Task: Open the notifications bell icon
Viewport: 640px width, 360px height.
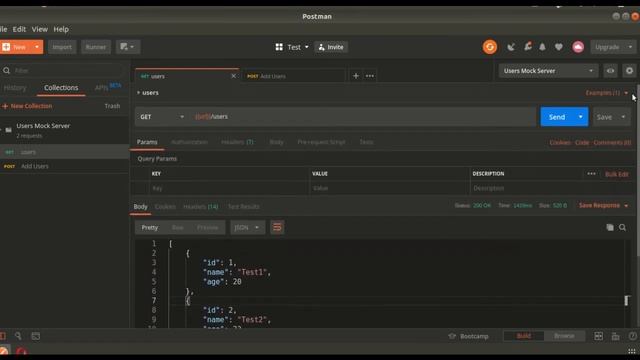Action: pos(542,47)
